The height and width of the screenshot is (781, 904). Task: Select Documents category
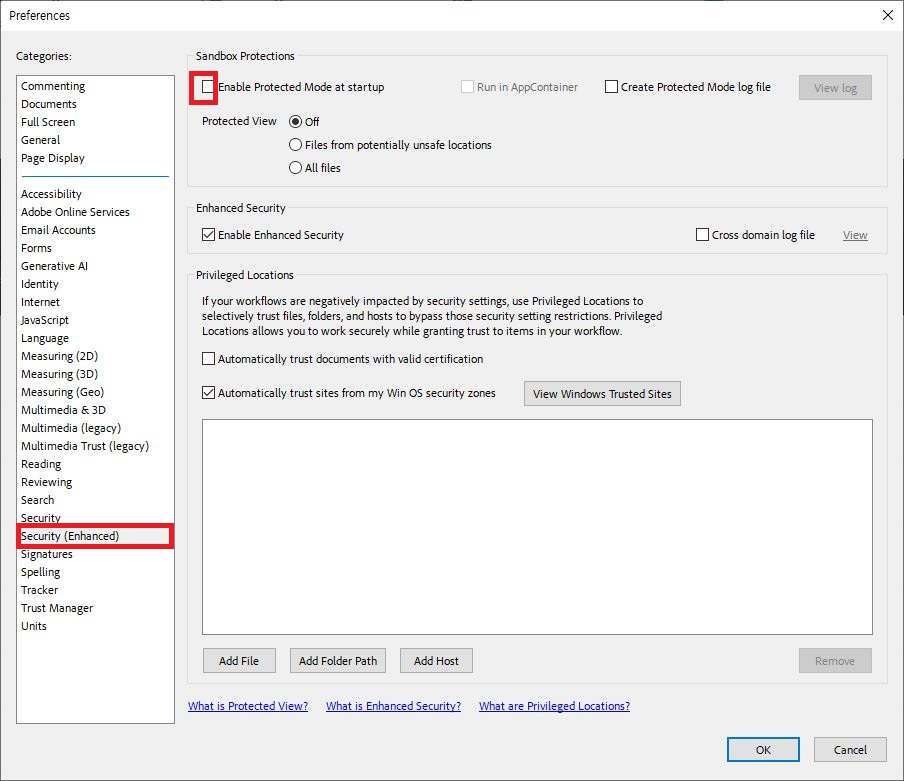(x=49, y=104)
